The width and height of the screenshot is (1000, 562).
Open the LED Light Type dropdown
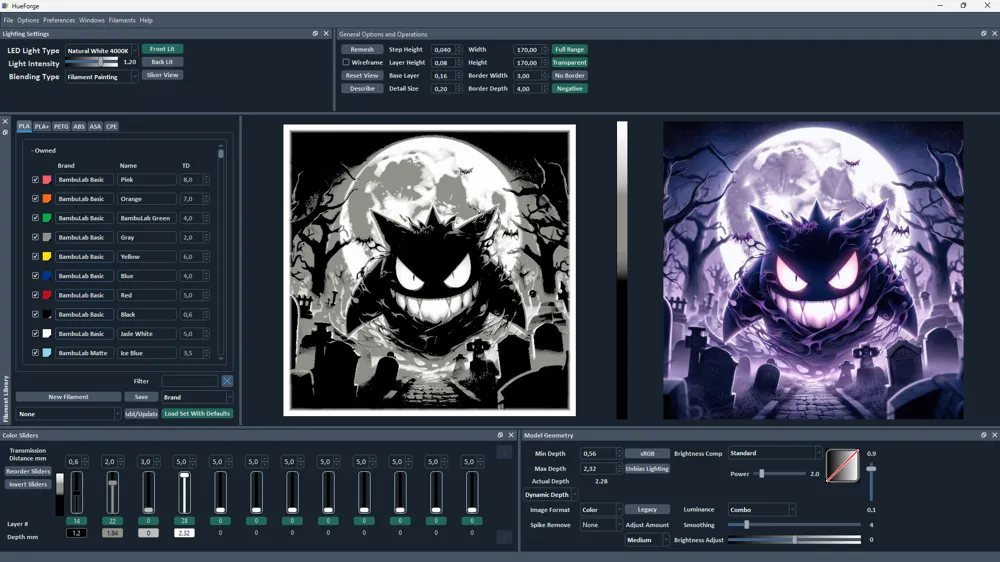[x=101, y=50]
